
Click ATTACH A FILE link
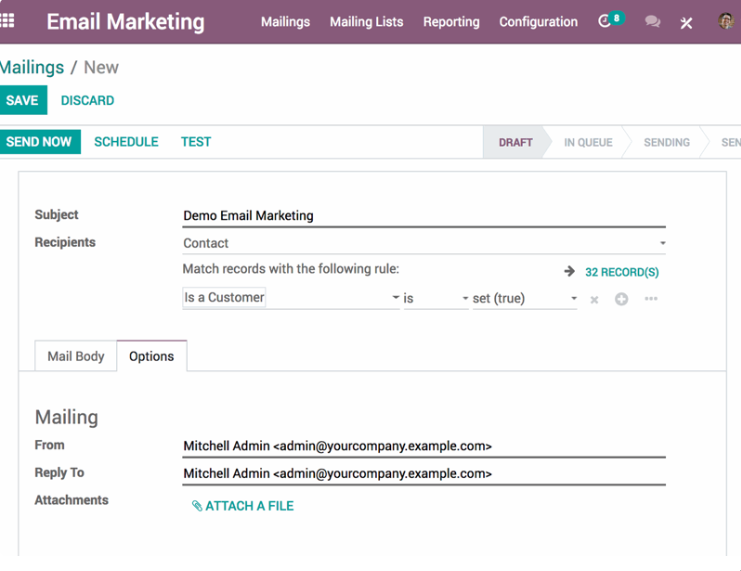point(243,506)
